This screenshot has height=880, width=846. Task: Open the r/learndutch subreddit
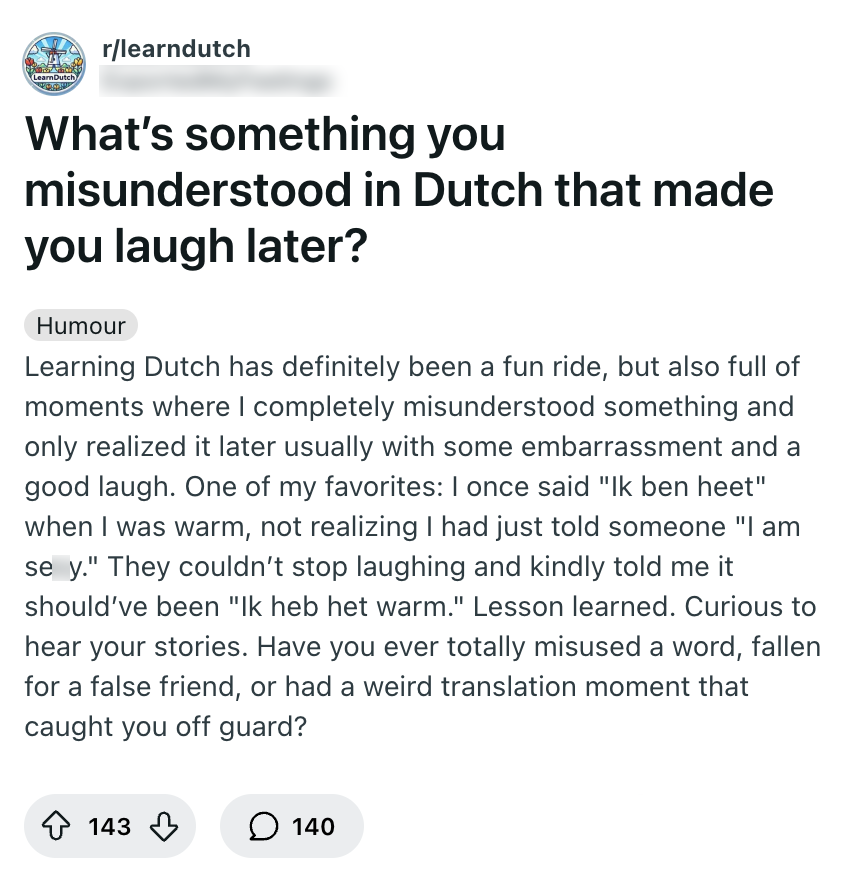pyautogui.click(x=176, y=48)
